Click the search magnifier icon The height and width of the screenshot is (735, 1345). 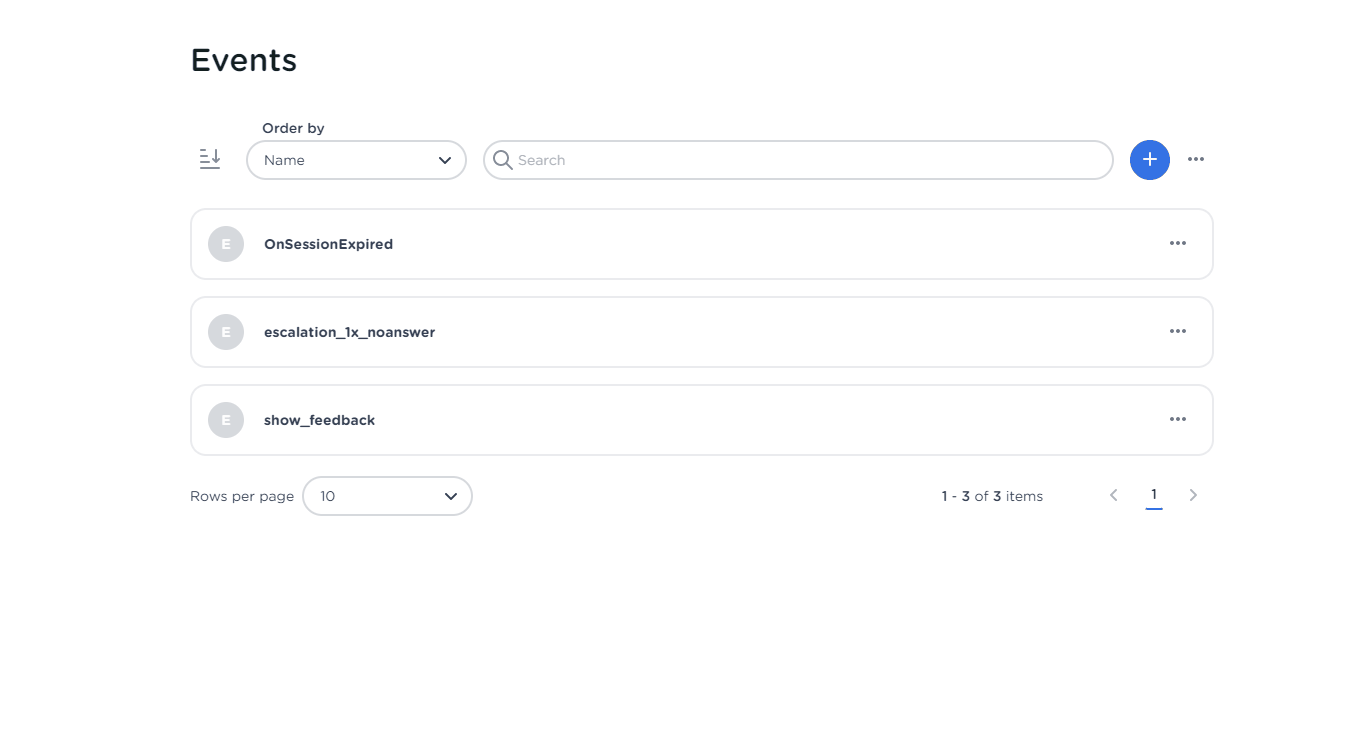[x=502, y=160]
